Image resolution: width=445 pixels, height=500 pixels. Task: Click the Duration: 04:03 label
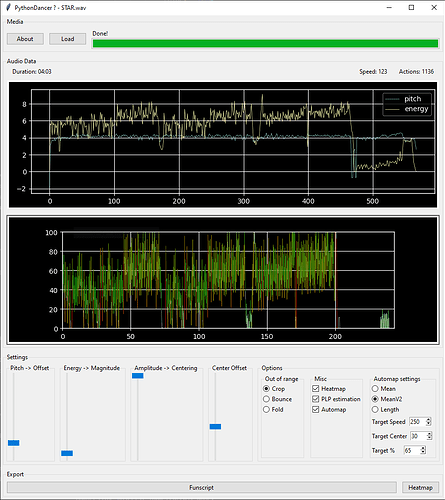click(x=32, y=71)
